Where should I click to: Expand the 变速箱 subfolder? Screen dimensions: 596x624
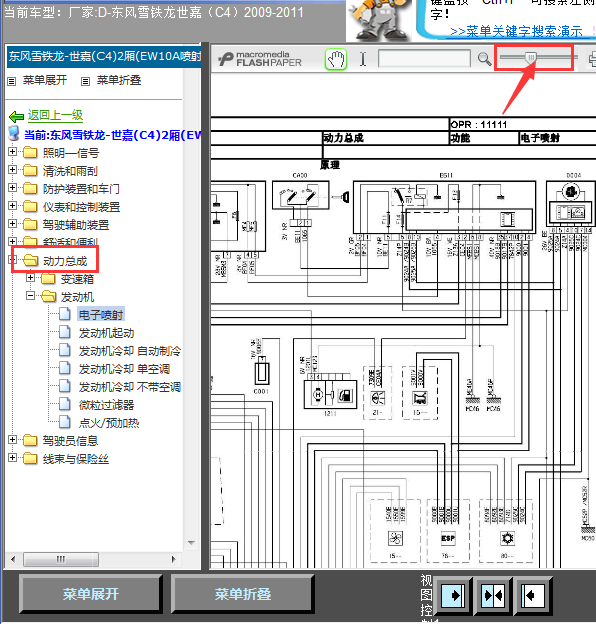pyautogui.click(x=30, y=278)
